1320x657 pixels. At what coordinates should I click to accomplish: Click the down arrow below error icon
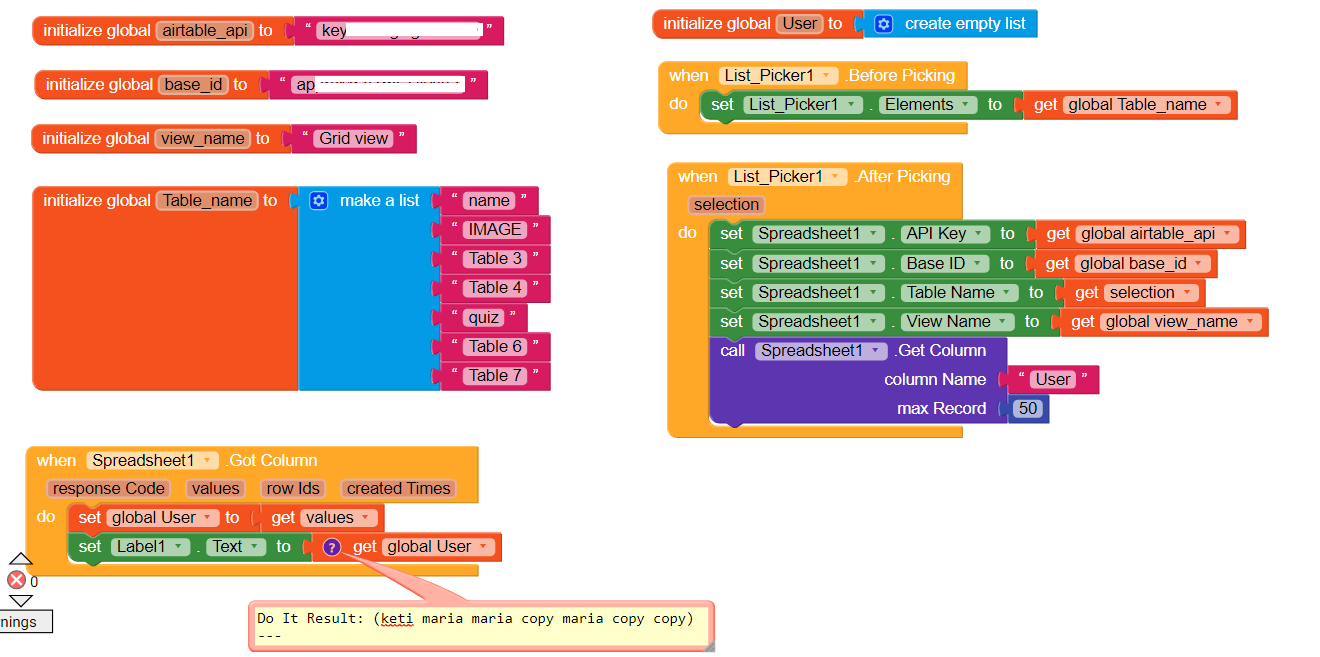[x=21, y=601]
